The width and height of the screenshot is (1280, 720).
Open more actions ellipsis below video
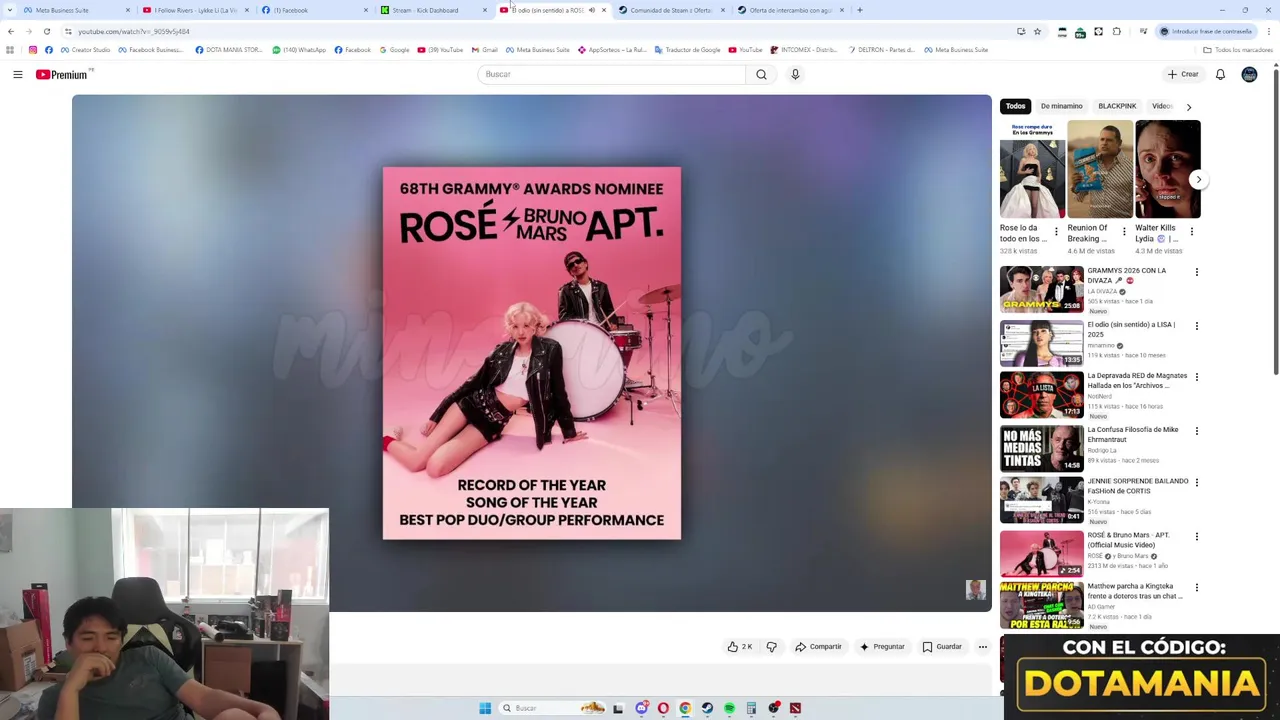coord(982,647)
